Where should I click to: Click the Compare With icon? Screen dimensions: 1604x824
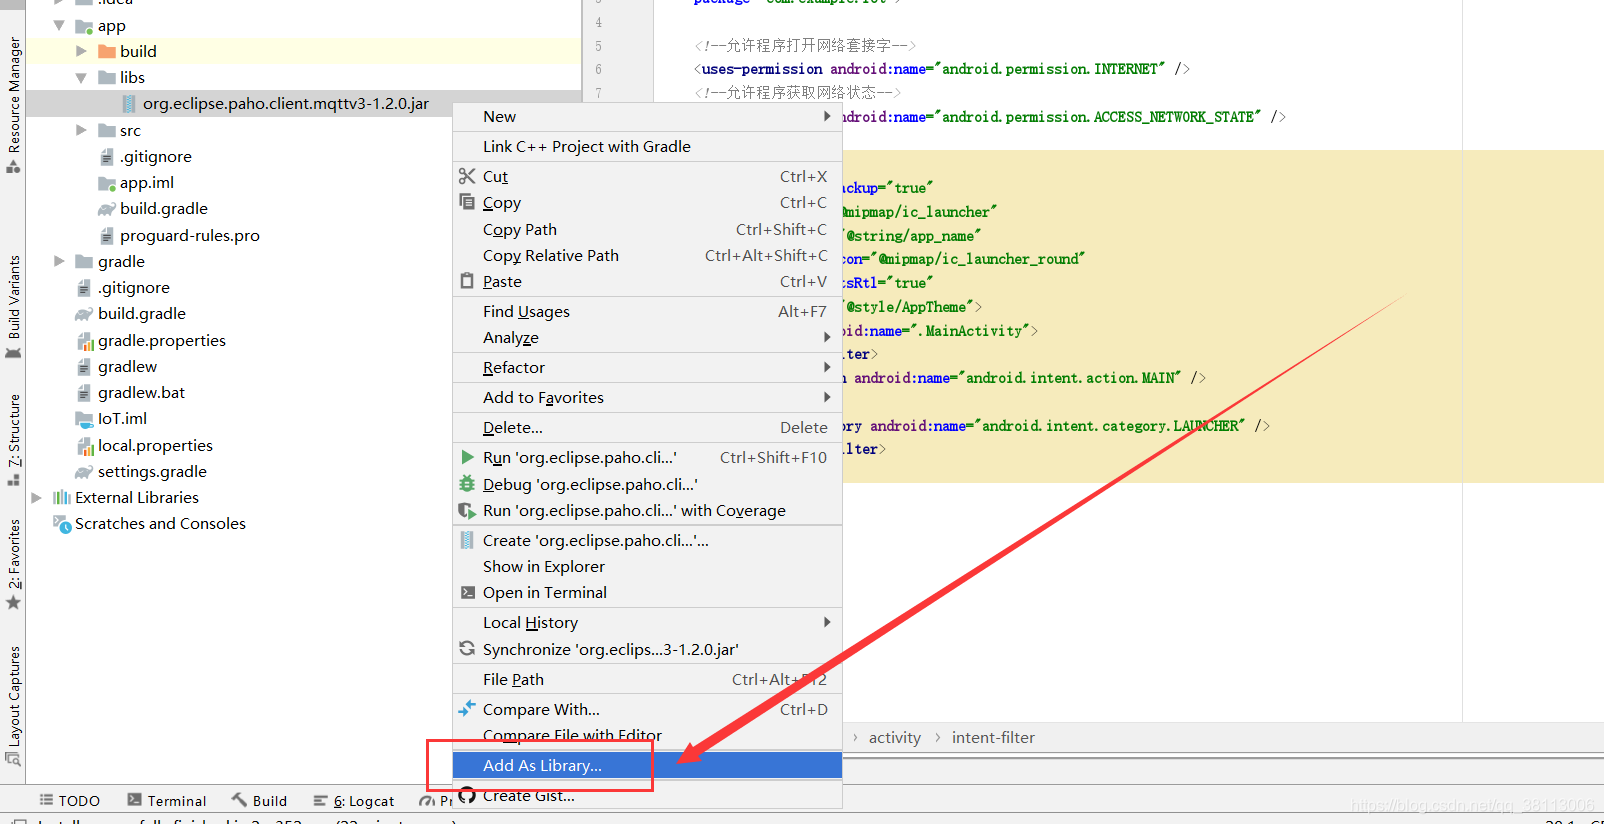pyautogui.click(x=467, y=709)
